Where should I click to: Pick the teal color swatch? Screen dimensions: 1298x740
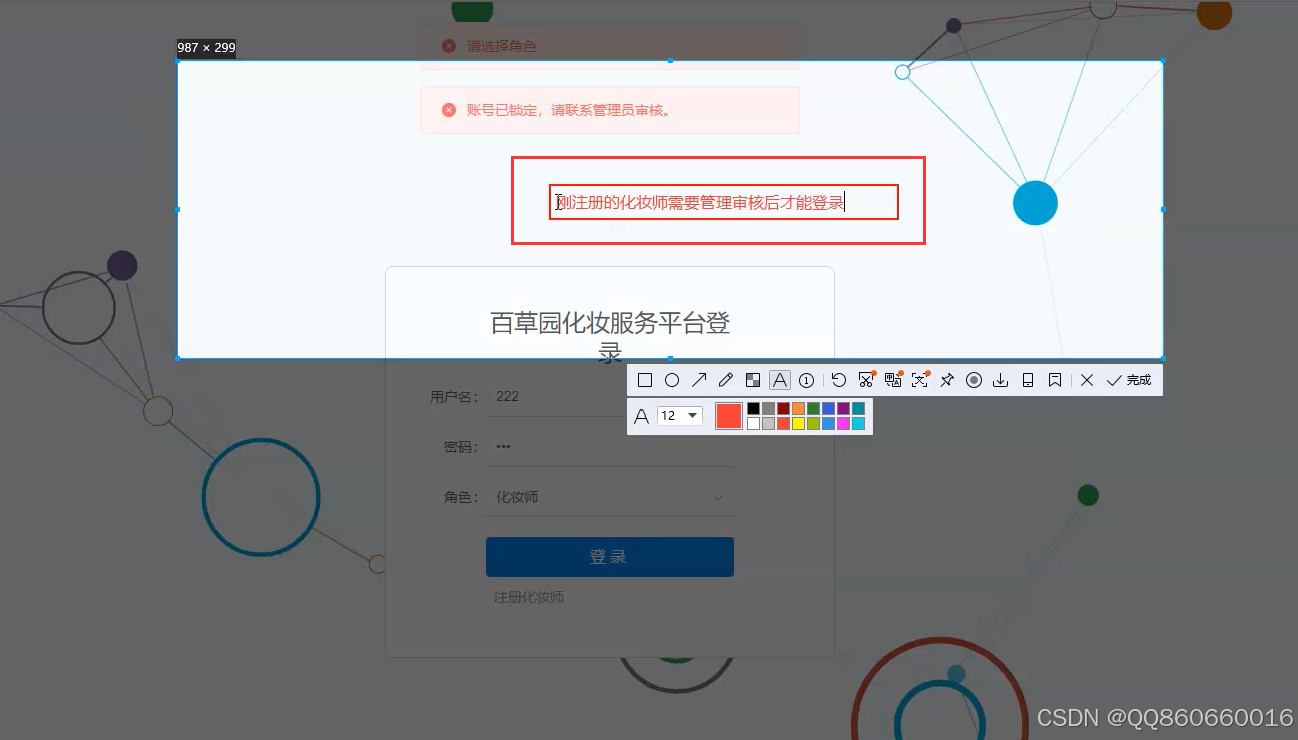pos(858,408)
